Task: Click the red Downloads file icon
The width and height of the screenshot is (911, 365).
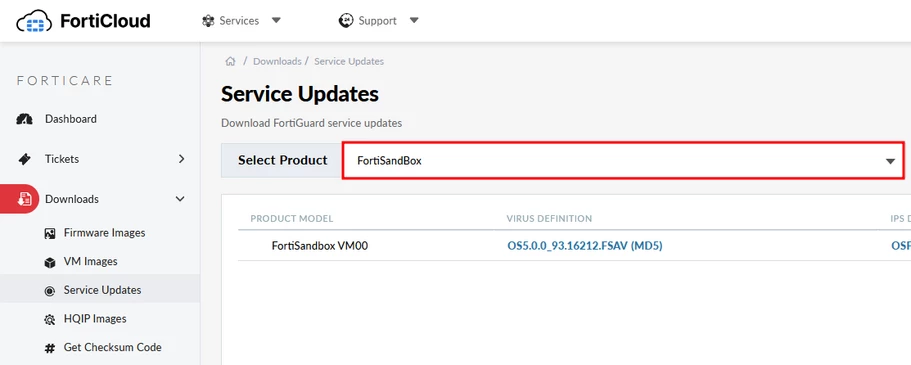Action: (x=24, y=199)
